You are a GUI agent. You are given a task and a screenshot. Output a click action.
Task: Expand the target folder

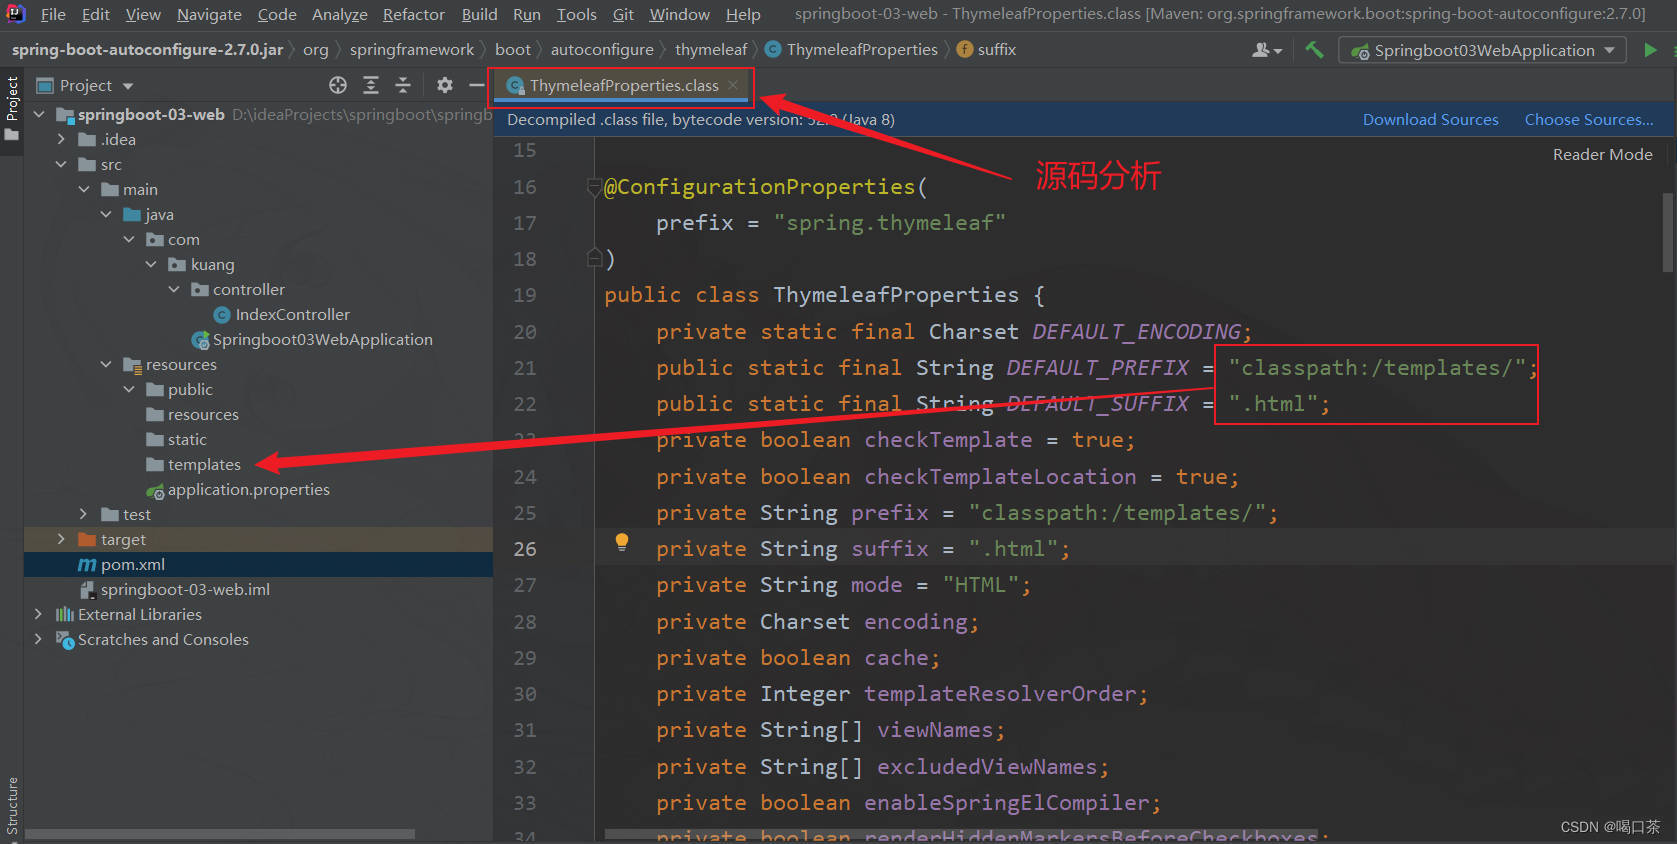61,539
